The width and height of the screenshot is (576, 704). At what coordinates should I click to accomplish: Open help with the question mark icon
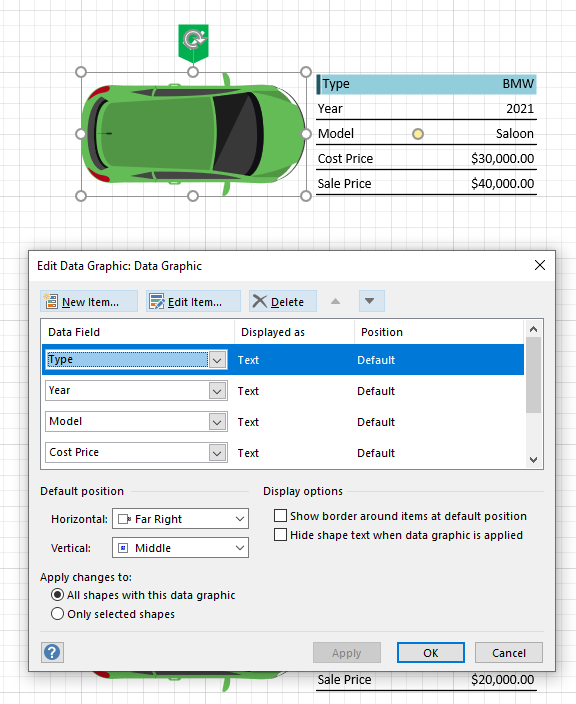[x=53, y=652]
